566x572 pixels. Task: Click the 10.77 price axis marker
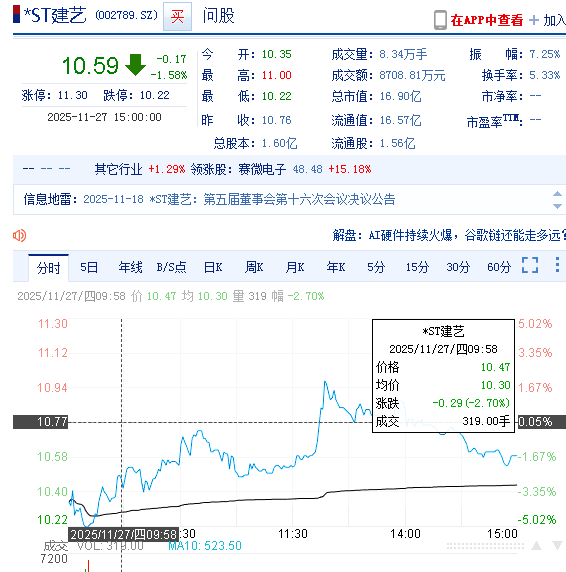[x=40, y=422]
